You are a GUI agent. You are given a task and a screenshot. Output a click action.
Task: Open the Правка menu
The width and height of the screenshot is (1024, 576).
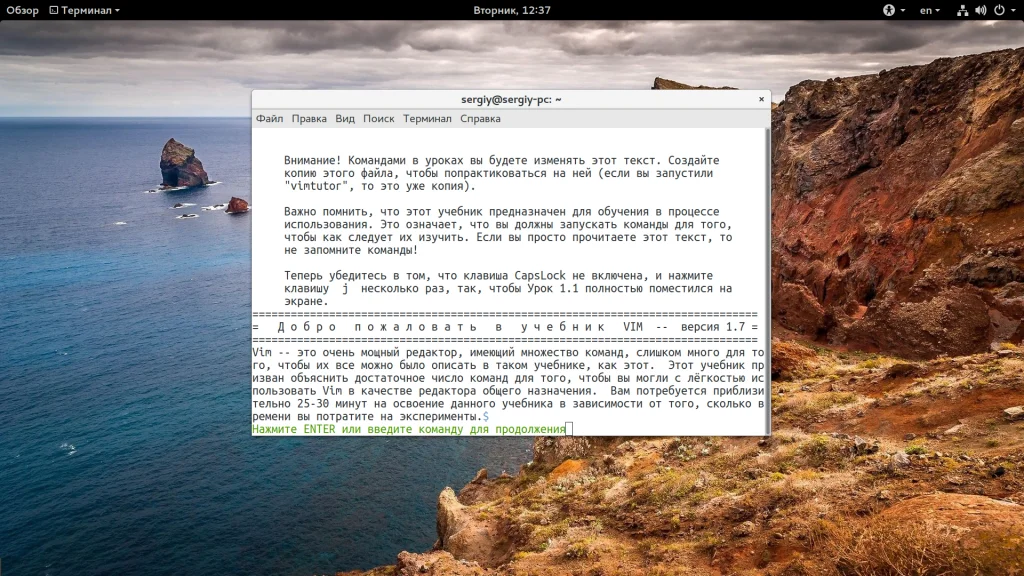pos(309,118)
